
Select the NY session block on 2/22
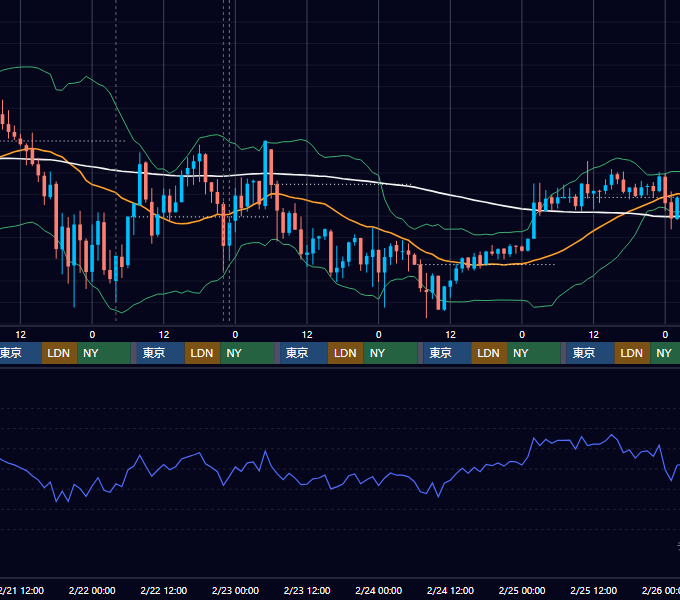pos(247,353)
